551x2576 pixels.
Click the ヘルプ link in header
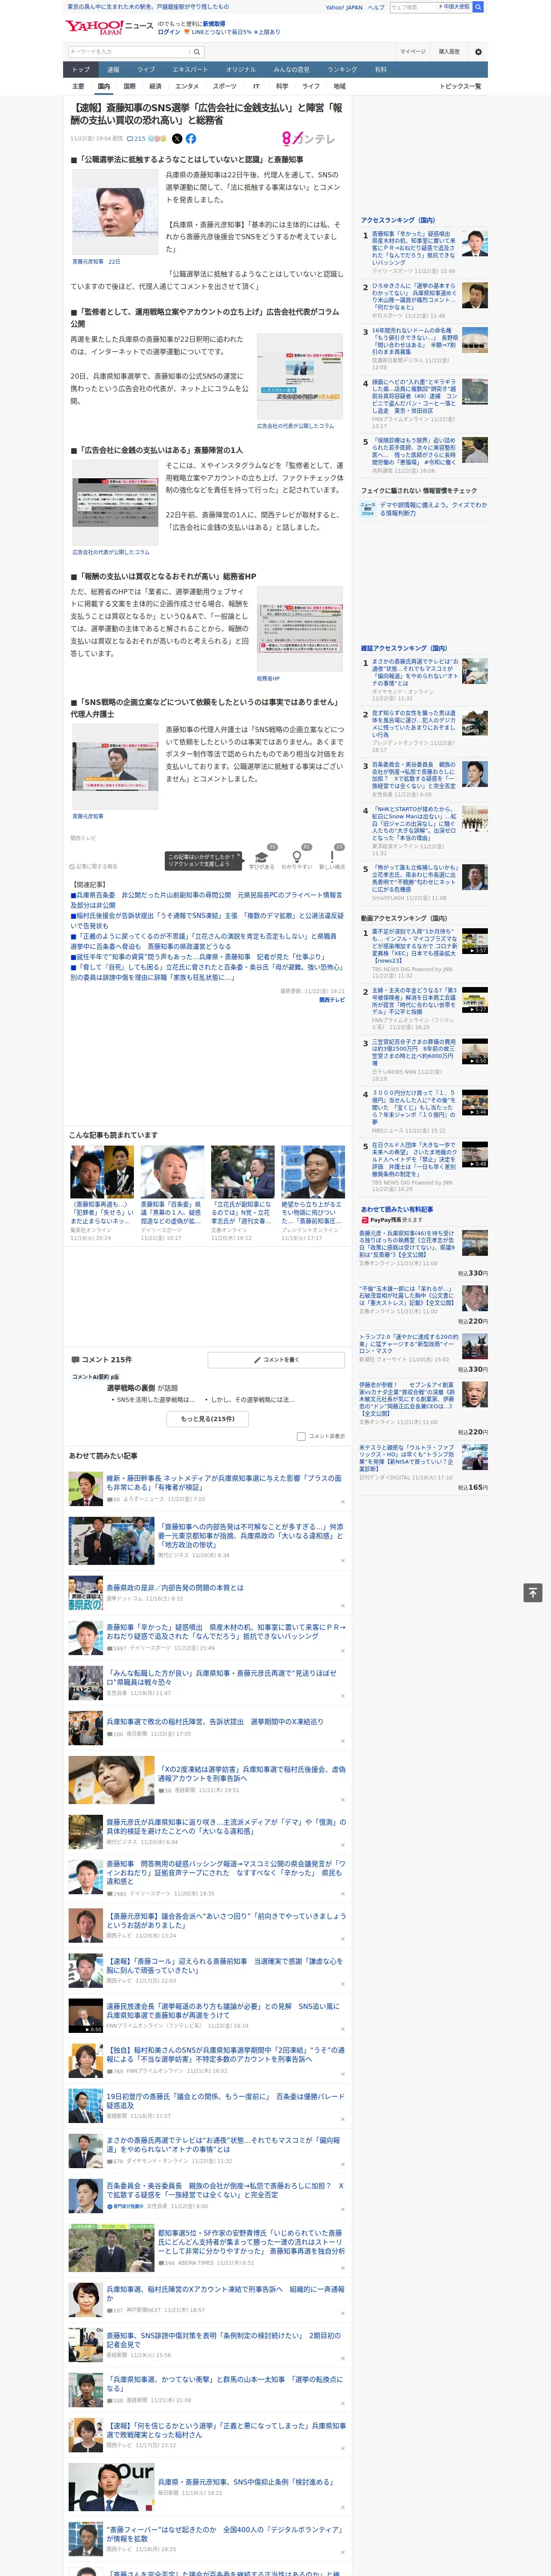pos(375,7)
